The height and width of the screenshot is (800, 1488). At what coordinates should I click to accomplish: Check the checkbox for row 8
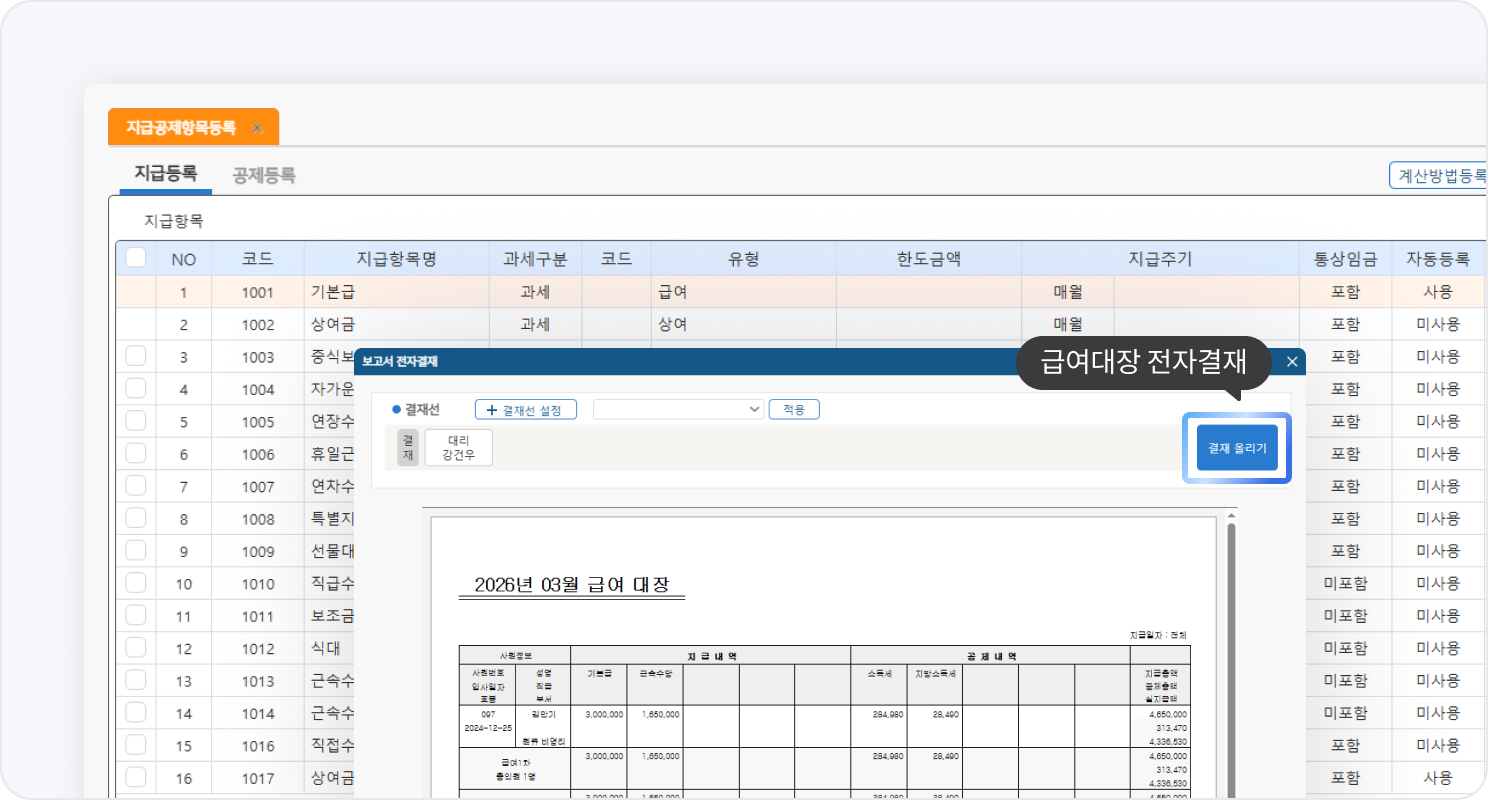(x=136, y=518)
